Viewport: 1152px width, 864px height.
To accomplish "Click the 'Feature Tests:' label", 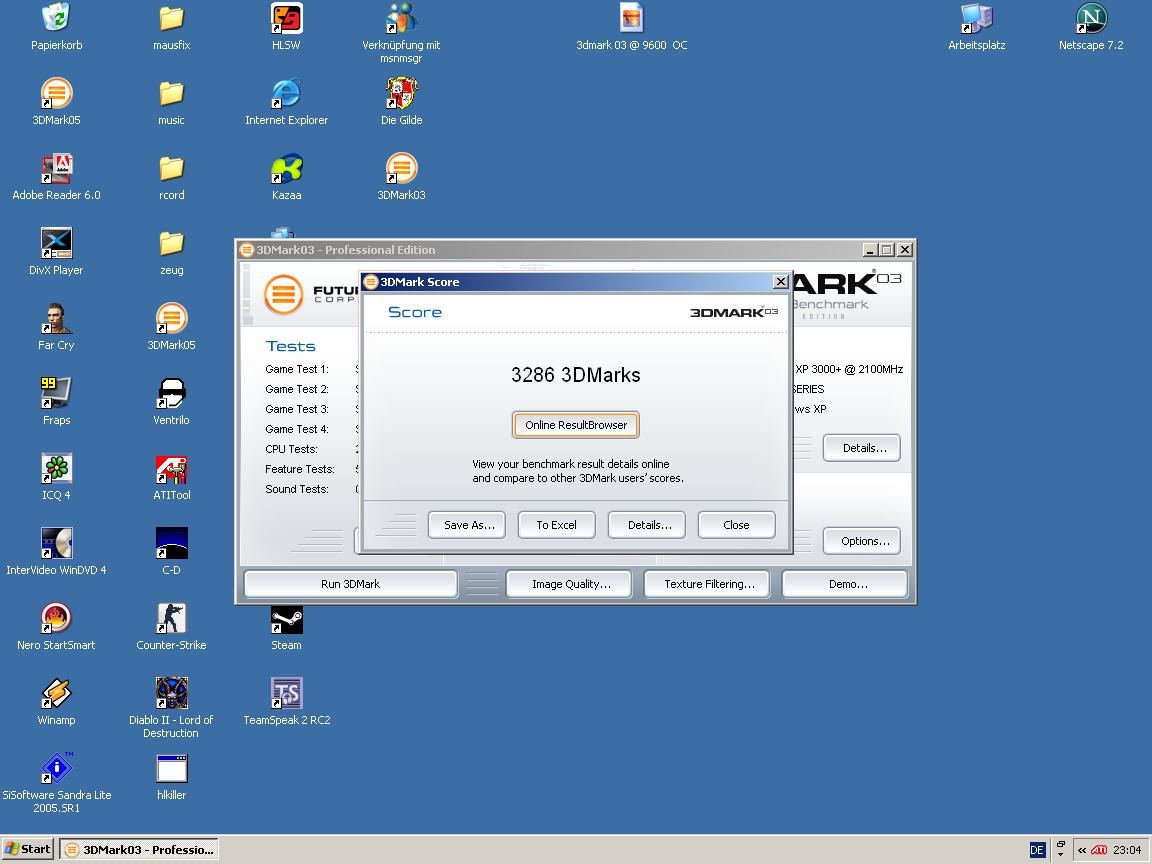I will tap(300, 469).
